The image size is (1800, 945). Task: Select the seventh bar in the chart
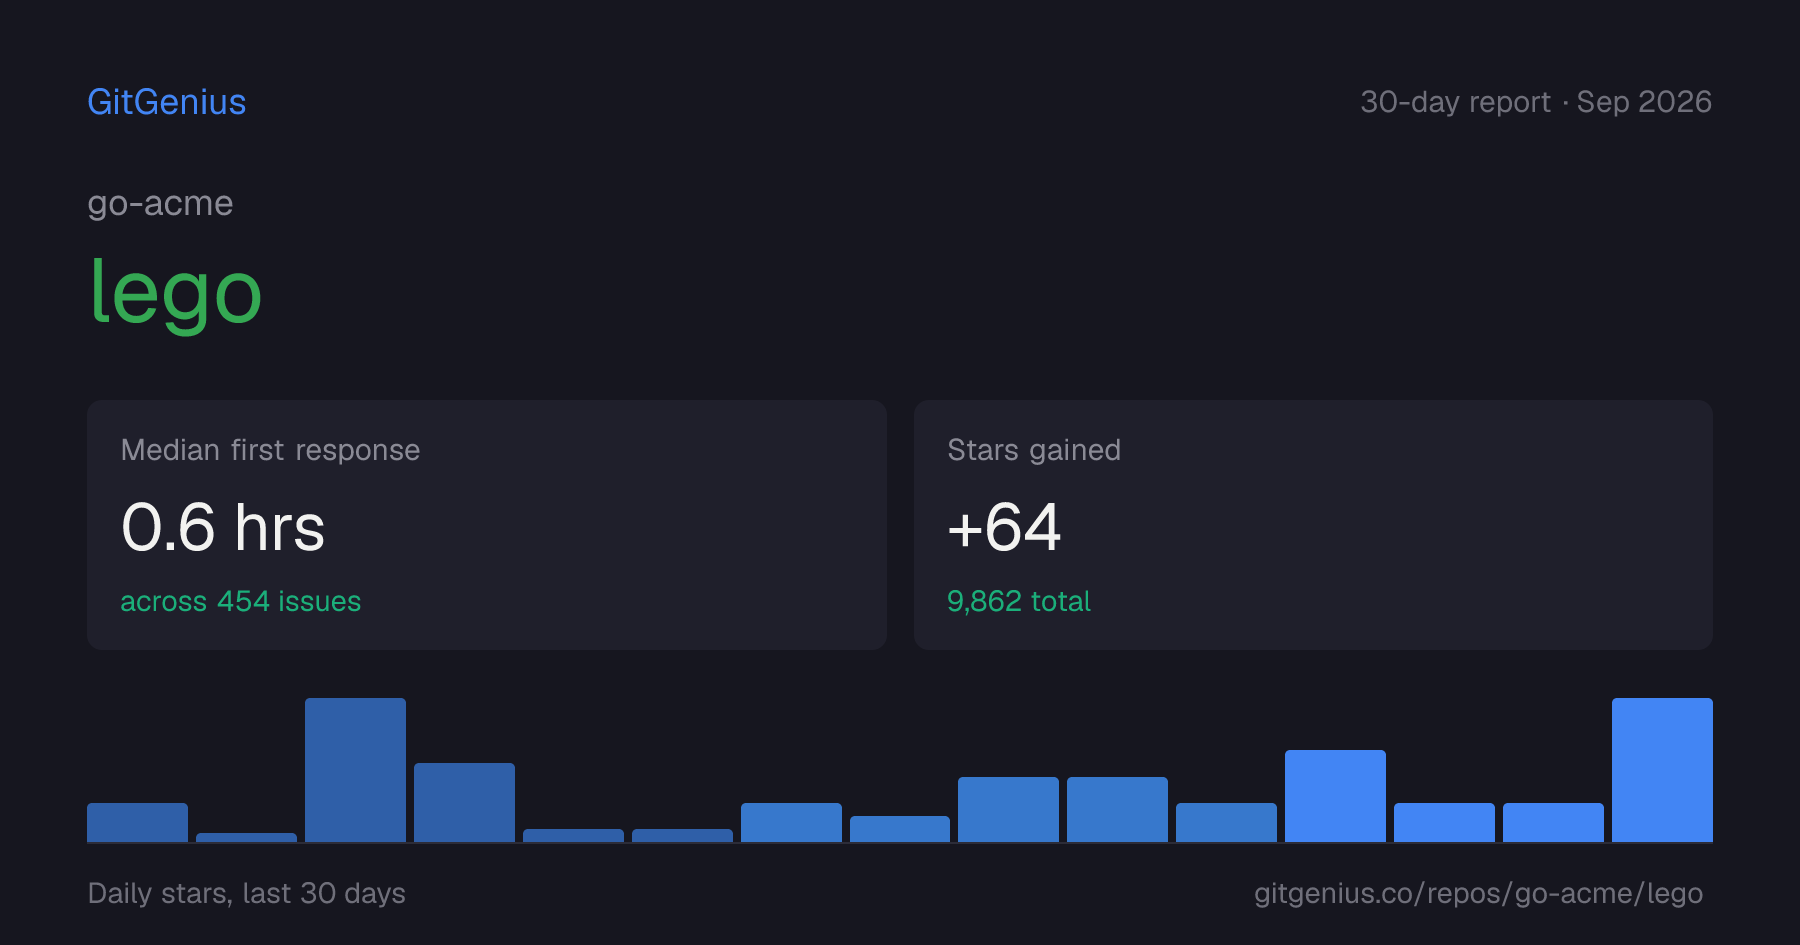791,822
